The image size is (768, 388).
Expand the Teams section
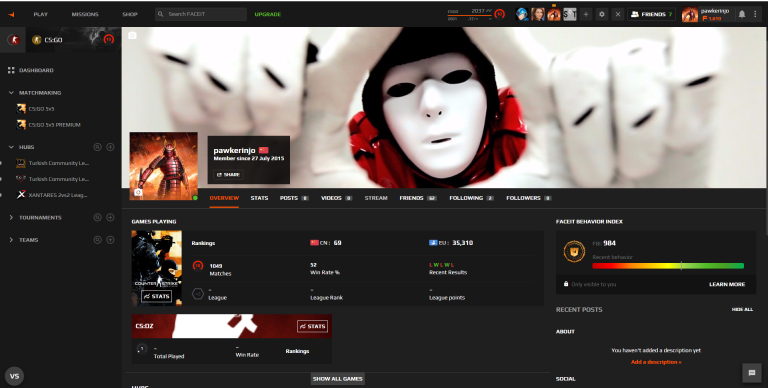pyautogui.click(x=11, y=240)
